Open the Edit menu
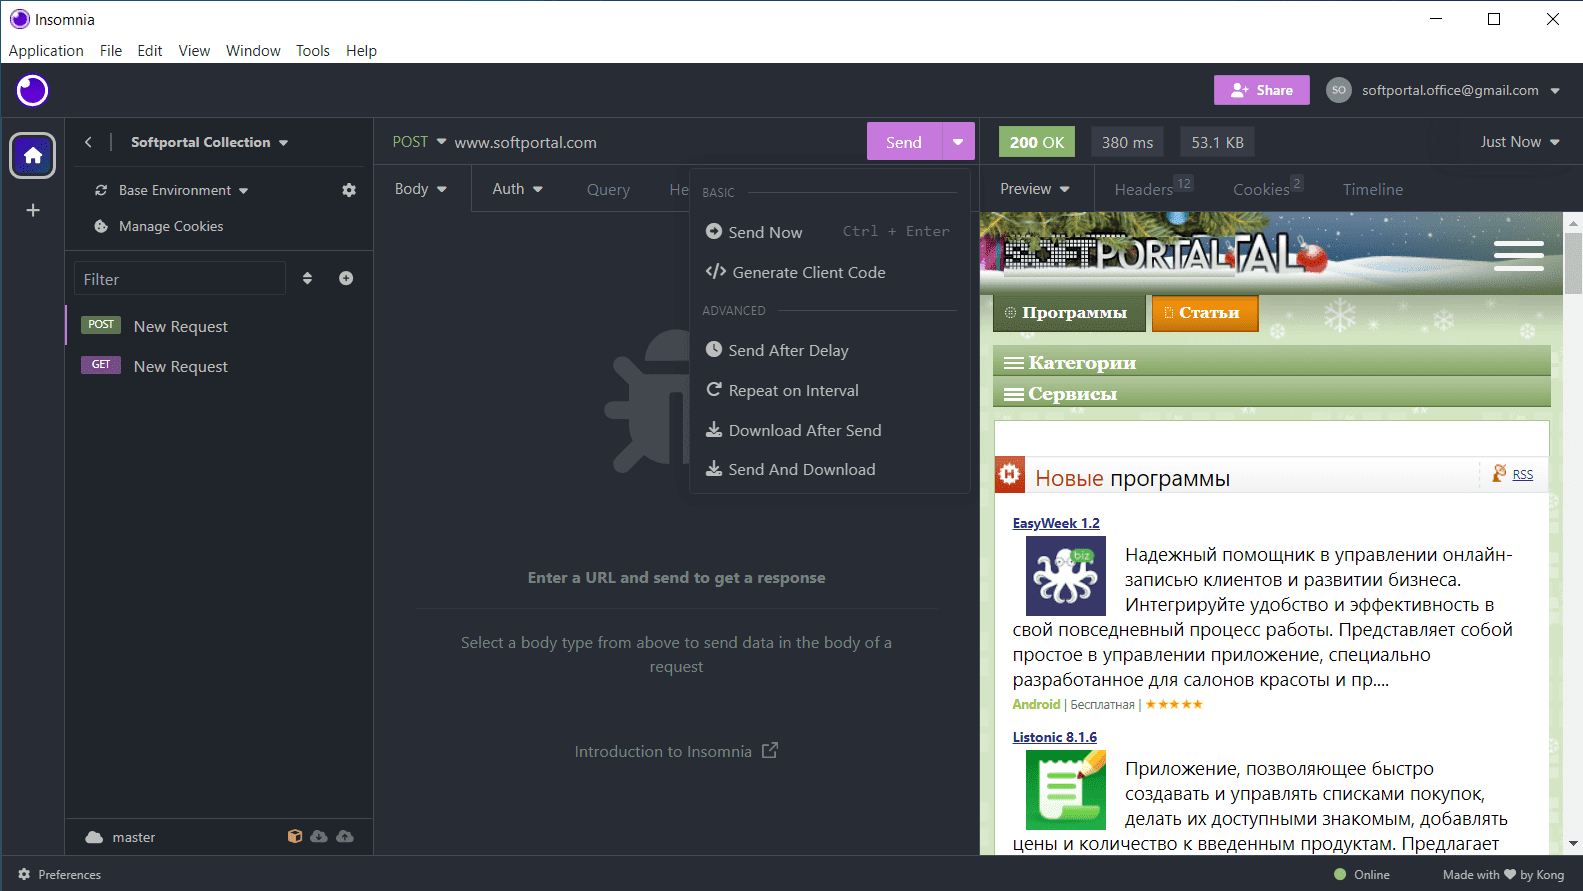Screen dimensions: 1583x891 150,51
